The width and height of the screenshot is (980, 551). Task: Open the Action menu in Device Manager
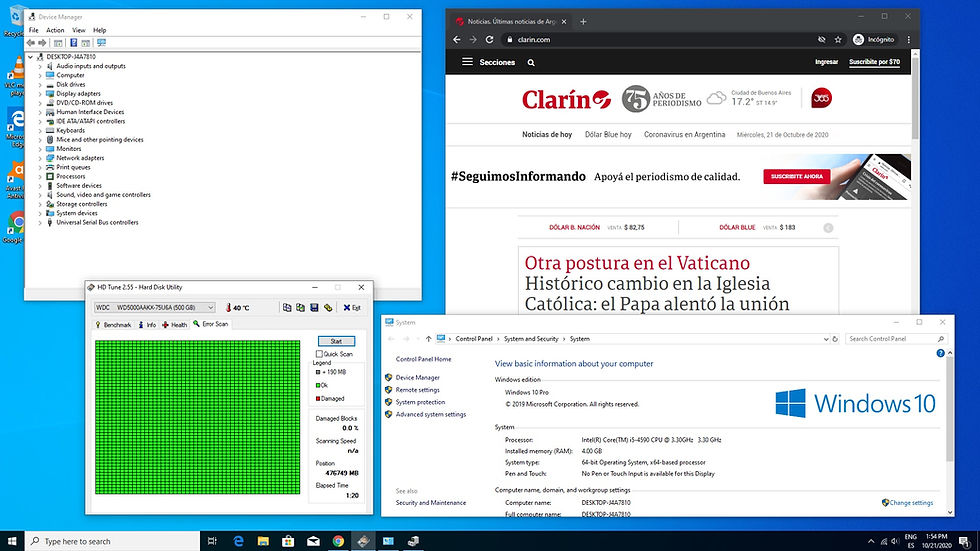[55, 30]
